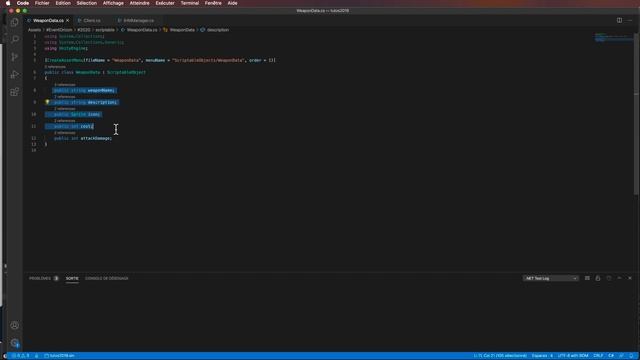Image resolution: width=640 pixels, height=360 pixels.
Task: Click the CRLF line ending status item
Action: pos(598,356)
